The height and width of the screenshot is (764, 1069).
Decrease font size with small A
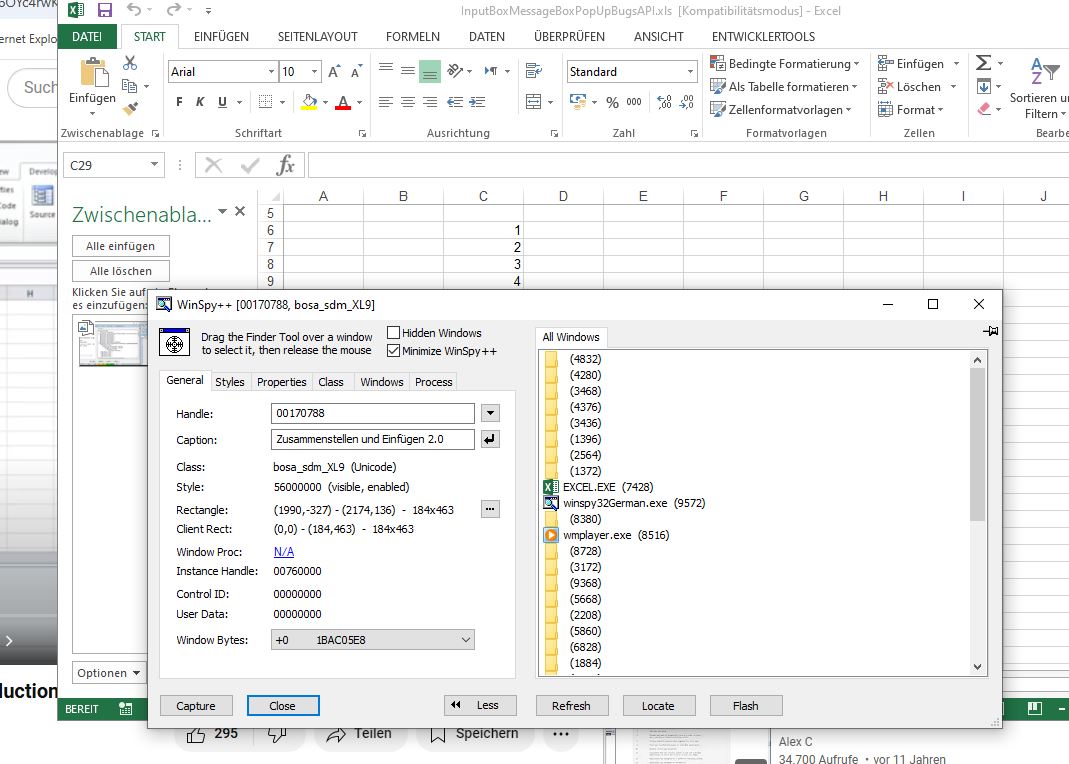tap(356, 72)
